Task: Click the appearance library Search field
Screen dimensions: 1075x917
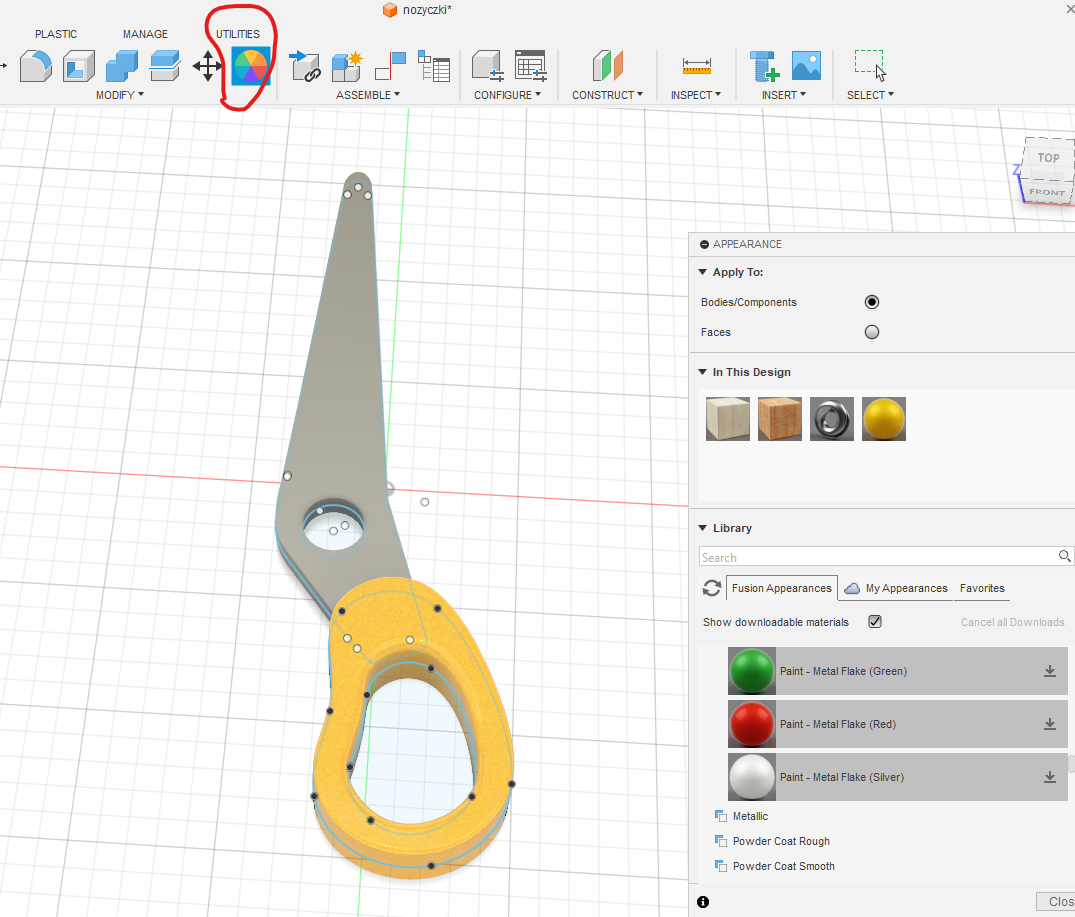Action: coord(878,557)
